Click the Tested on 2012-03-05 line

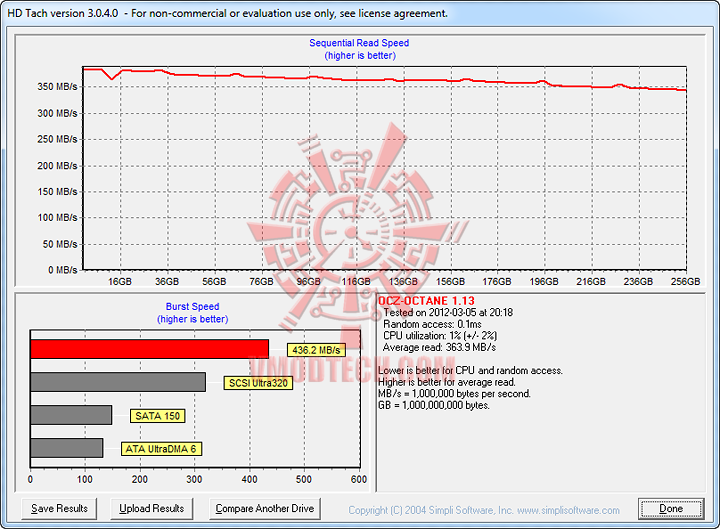(x=448, y=313)
